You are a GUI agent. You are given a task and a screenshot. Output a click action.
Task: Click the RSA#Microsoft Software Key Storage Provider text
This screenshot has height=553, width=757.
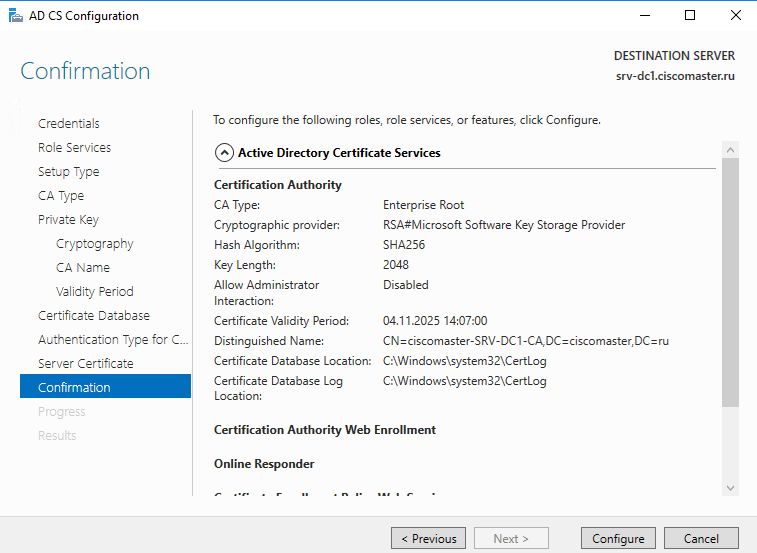(x=504, y=225)
